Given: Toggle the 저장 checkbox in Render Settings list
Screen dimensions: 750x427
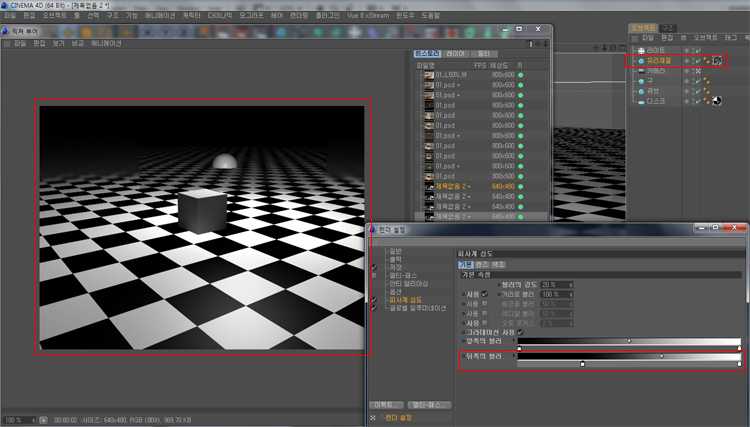Looking at the screenshot, I should click(374, 267).
